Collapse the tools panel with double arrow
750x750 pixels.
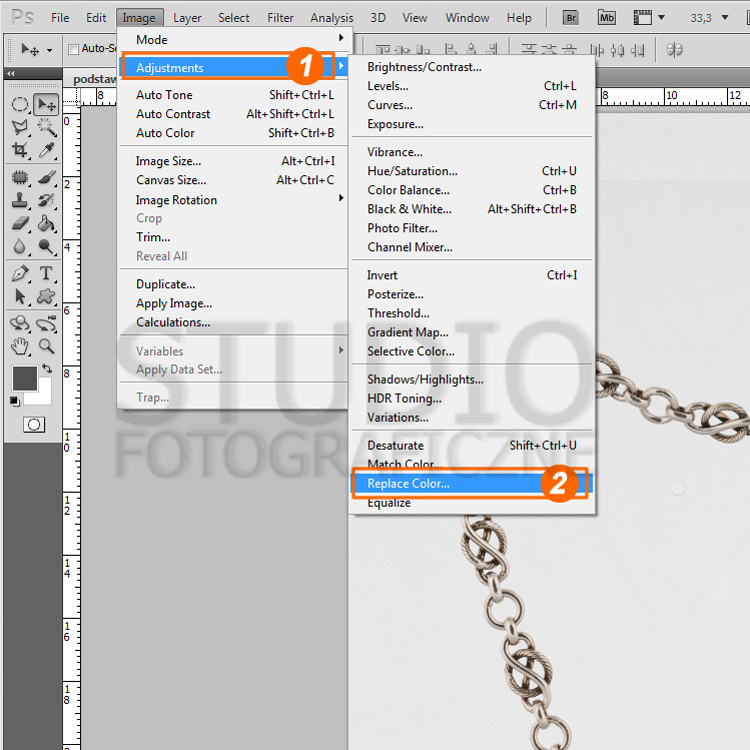click(x=10, y=73)
